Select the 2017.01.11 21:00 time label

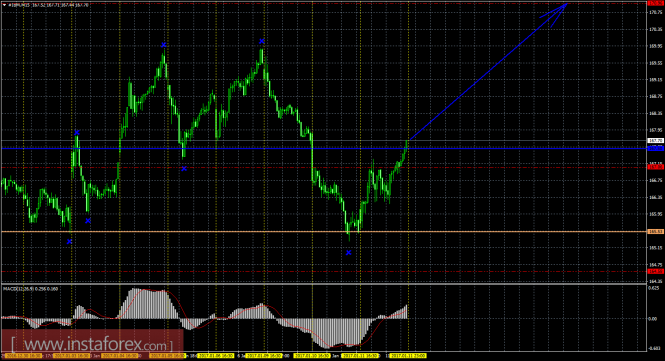tap(408, 355)
